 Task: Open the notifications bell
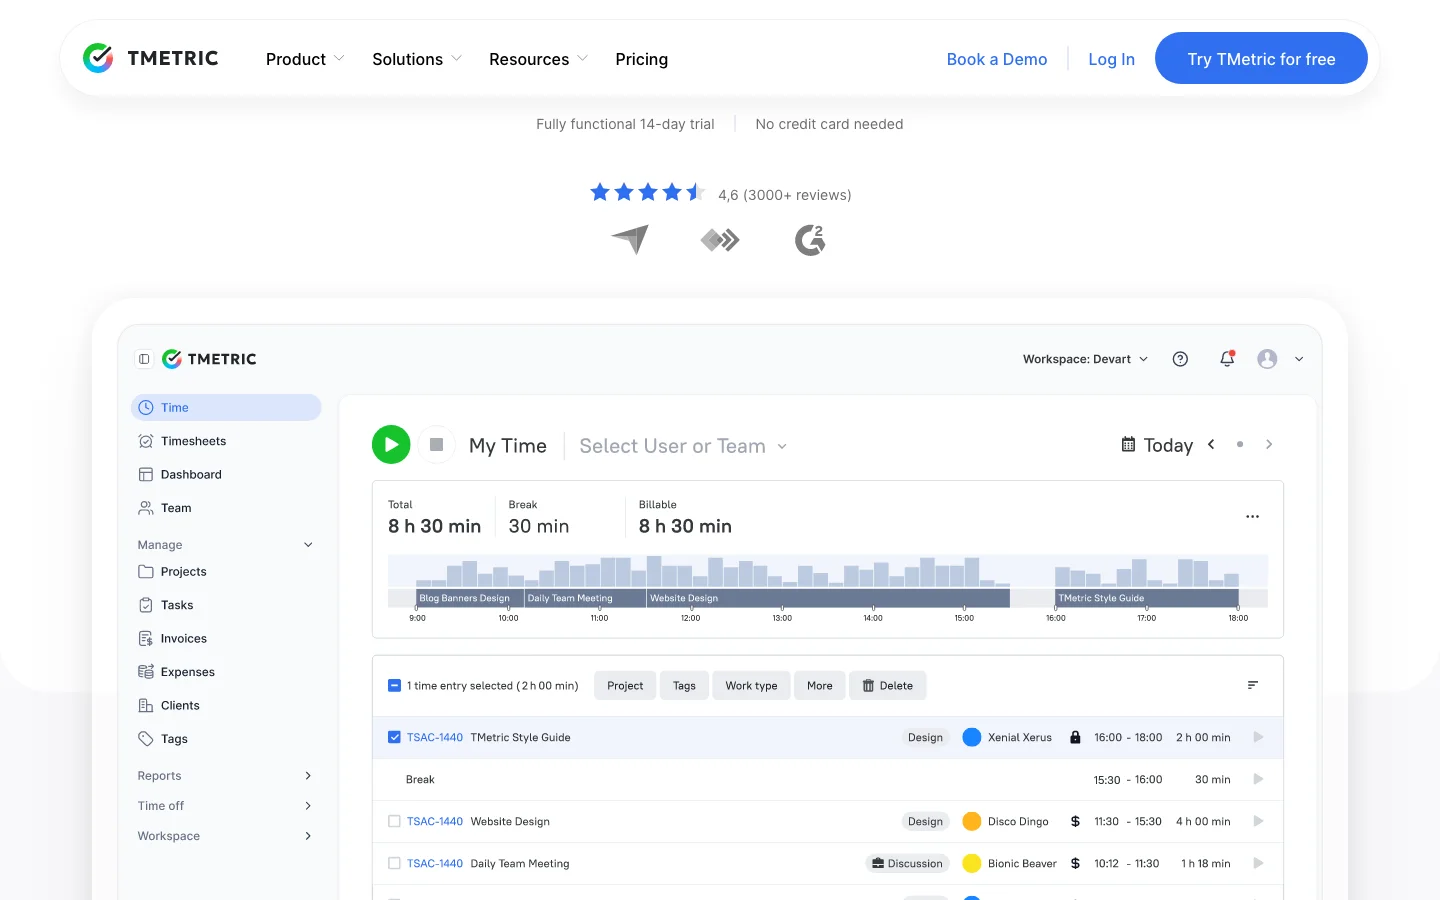(x=1227, y=359)
